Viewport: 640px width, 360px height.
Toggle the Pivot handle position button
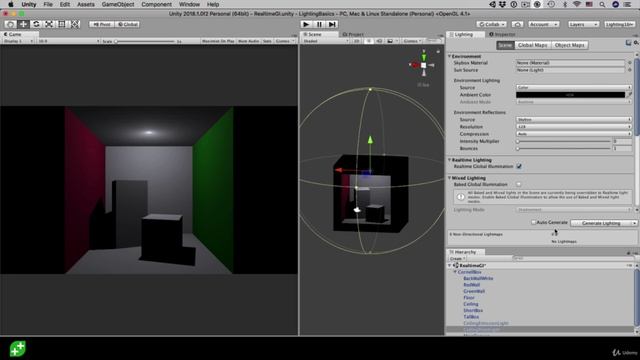coord(102,24)
